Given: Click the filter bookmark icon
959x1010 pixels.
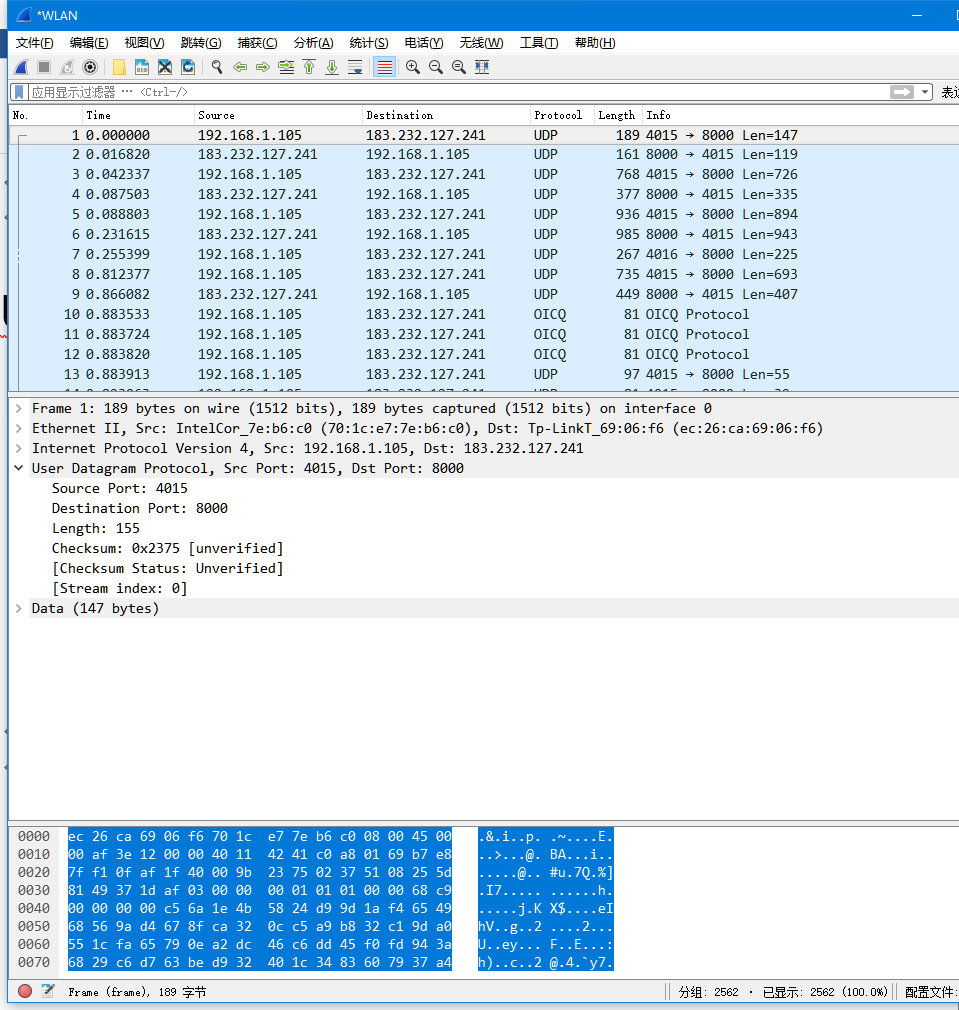Looking at the screenshot, I should (19, 92).
